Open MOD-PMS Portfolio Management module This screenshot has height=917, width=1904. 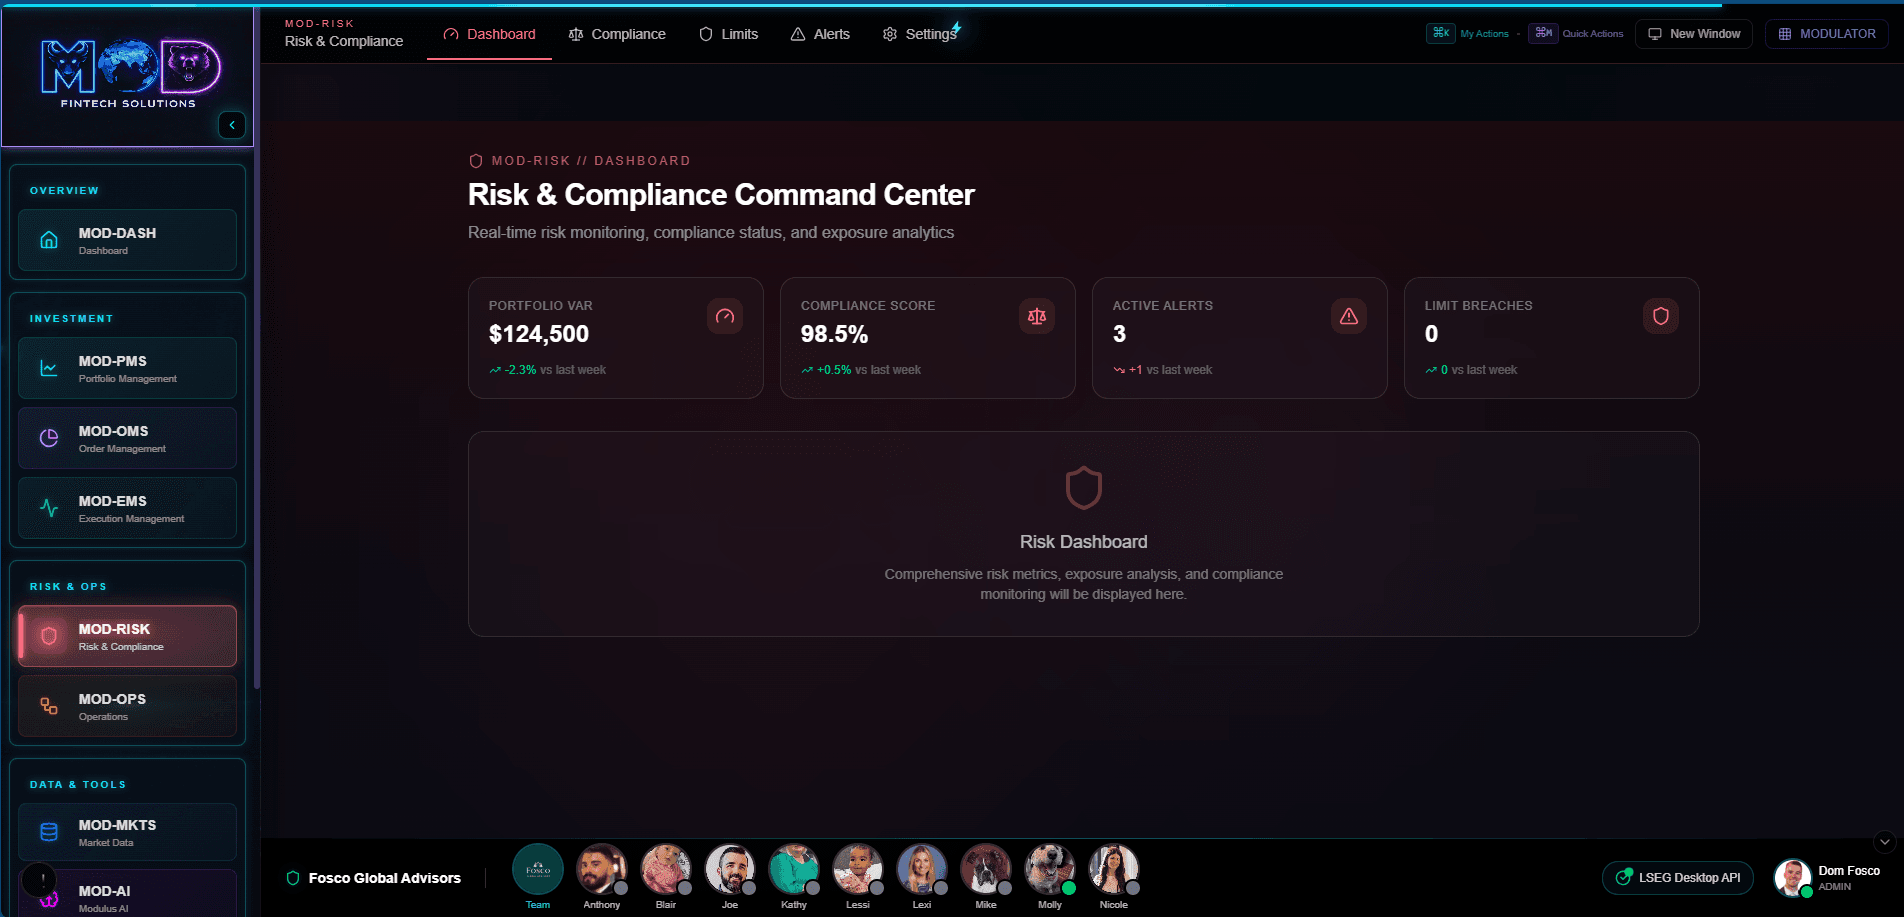click(x=127, y=368)
